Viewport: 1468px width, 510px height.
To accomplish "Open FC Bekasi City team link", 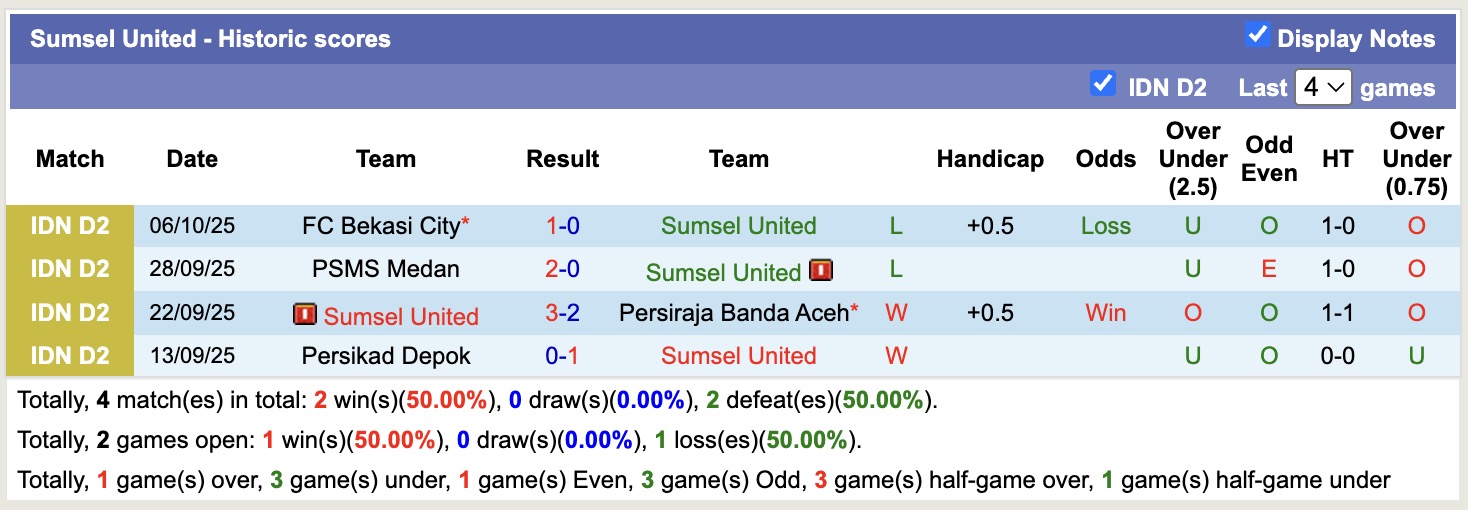I will pyautogui.click(x=380, y=226).
